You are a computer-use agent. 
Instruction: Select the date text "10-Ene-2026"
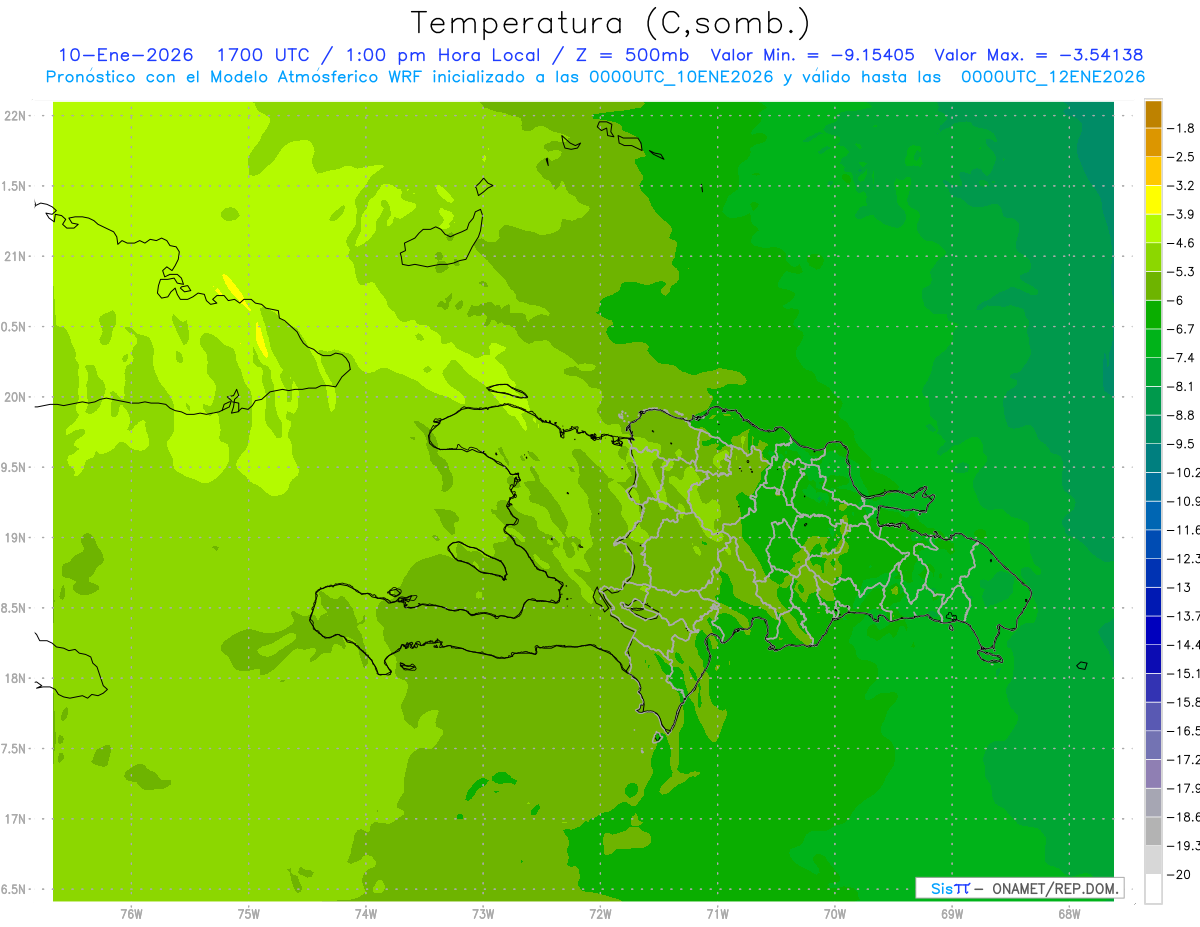(126, 55)
